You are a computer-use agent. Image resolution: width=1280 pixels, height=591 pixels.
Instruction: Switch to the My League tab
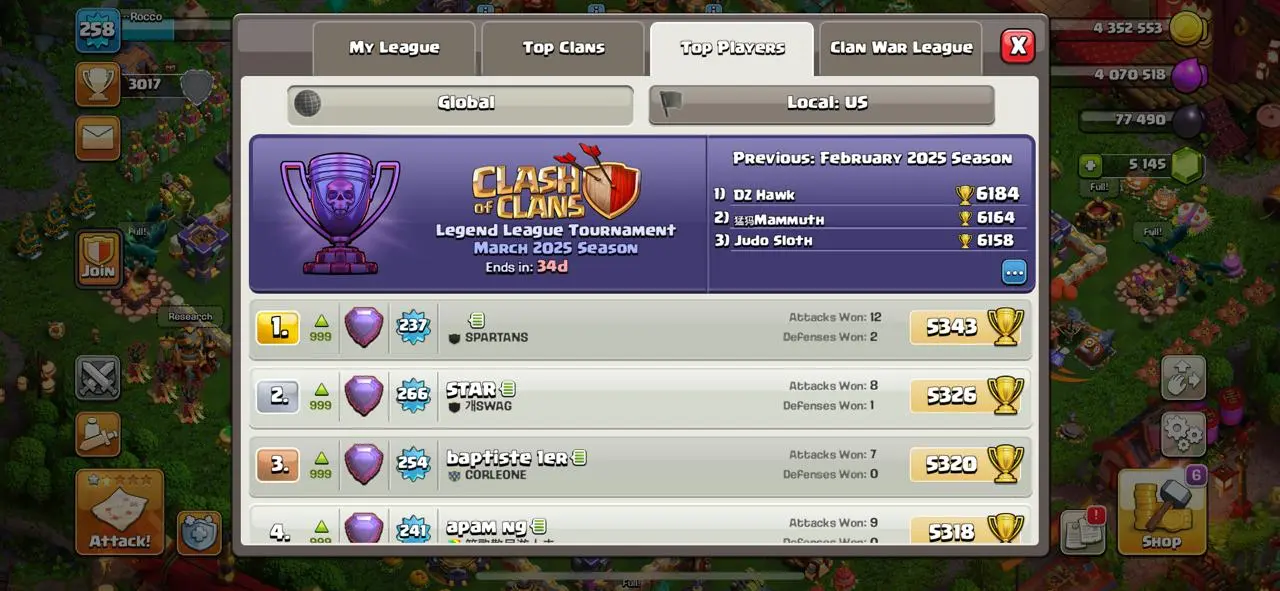click(394, 48)
